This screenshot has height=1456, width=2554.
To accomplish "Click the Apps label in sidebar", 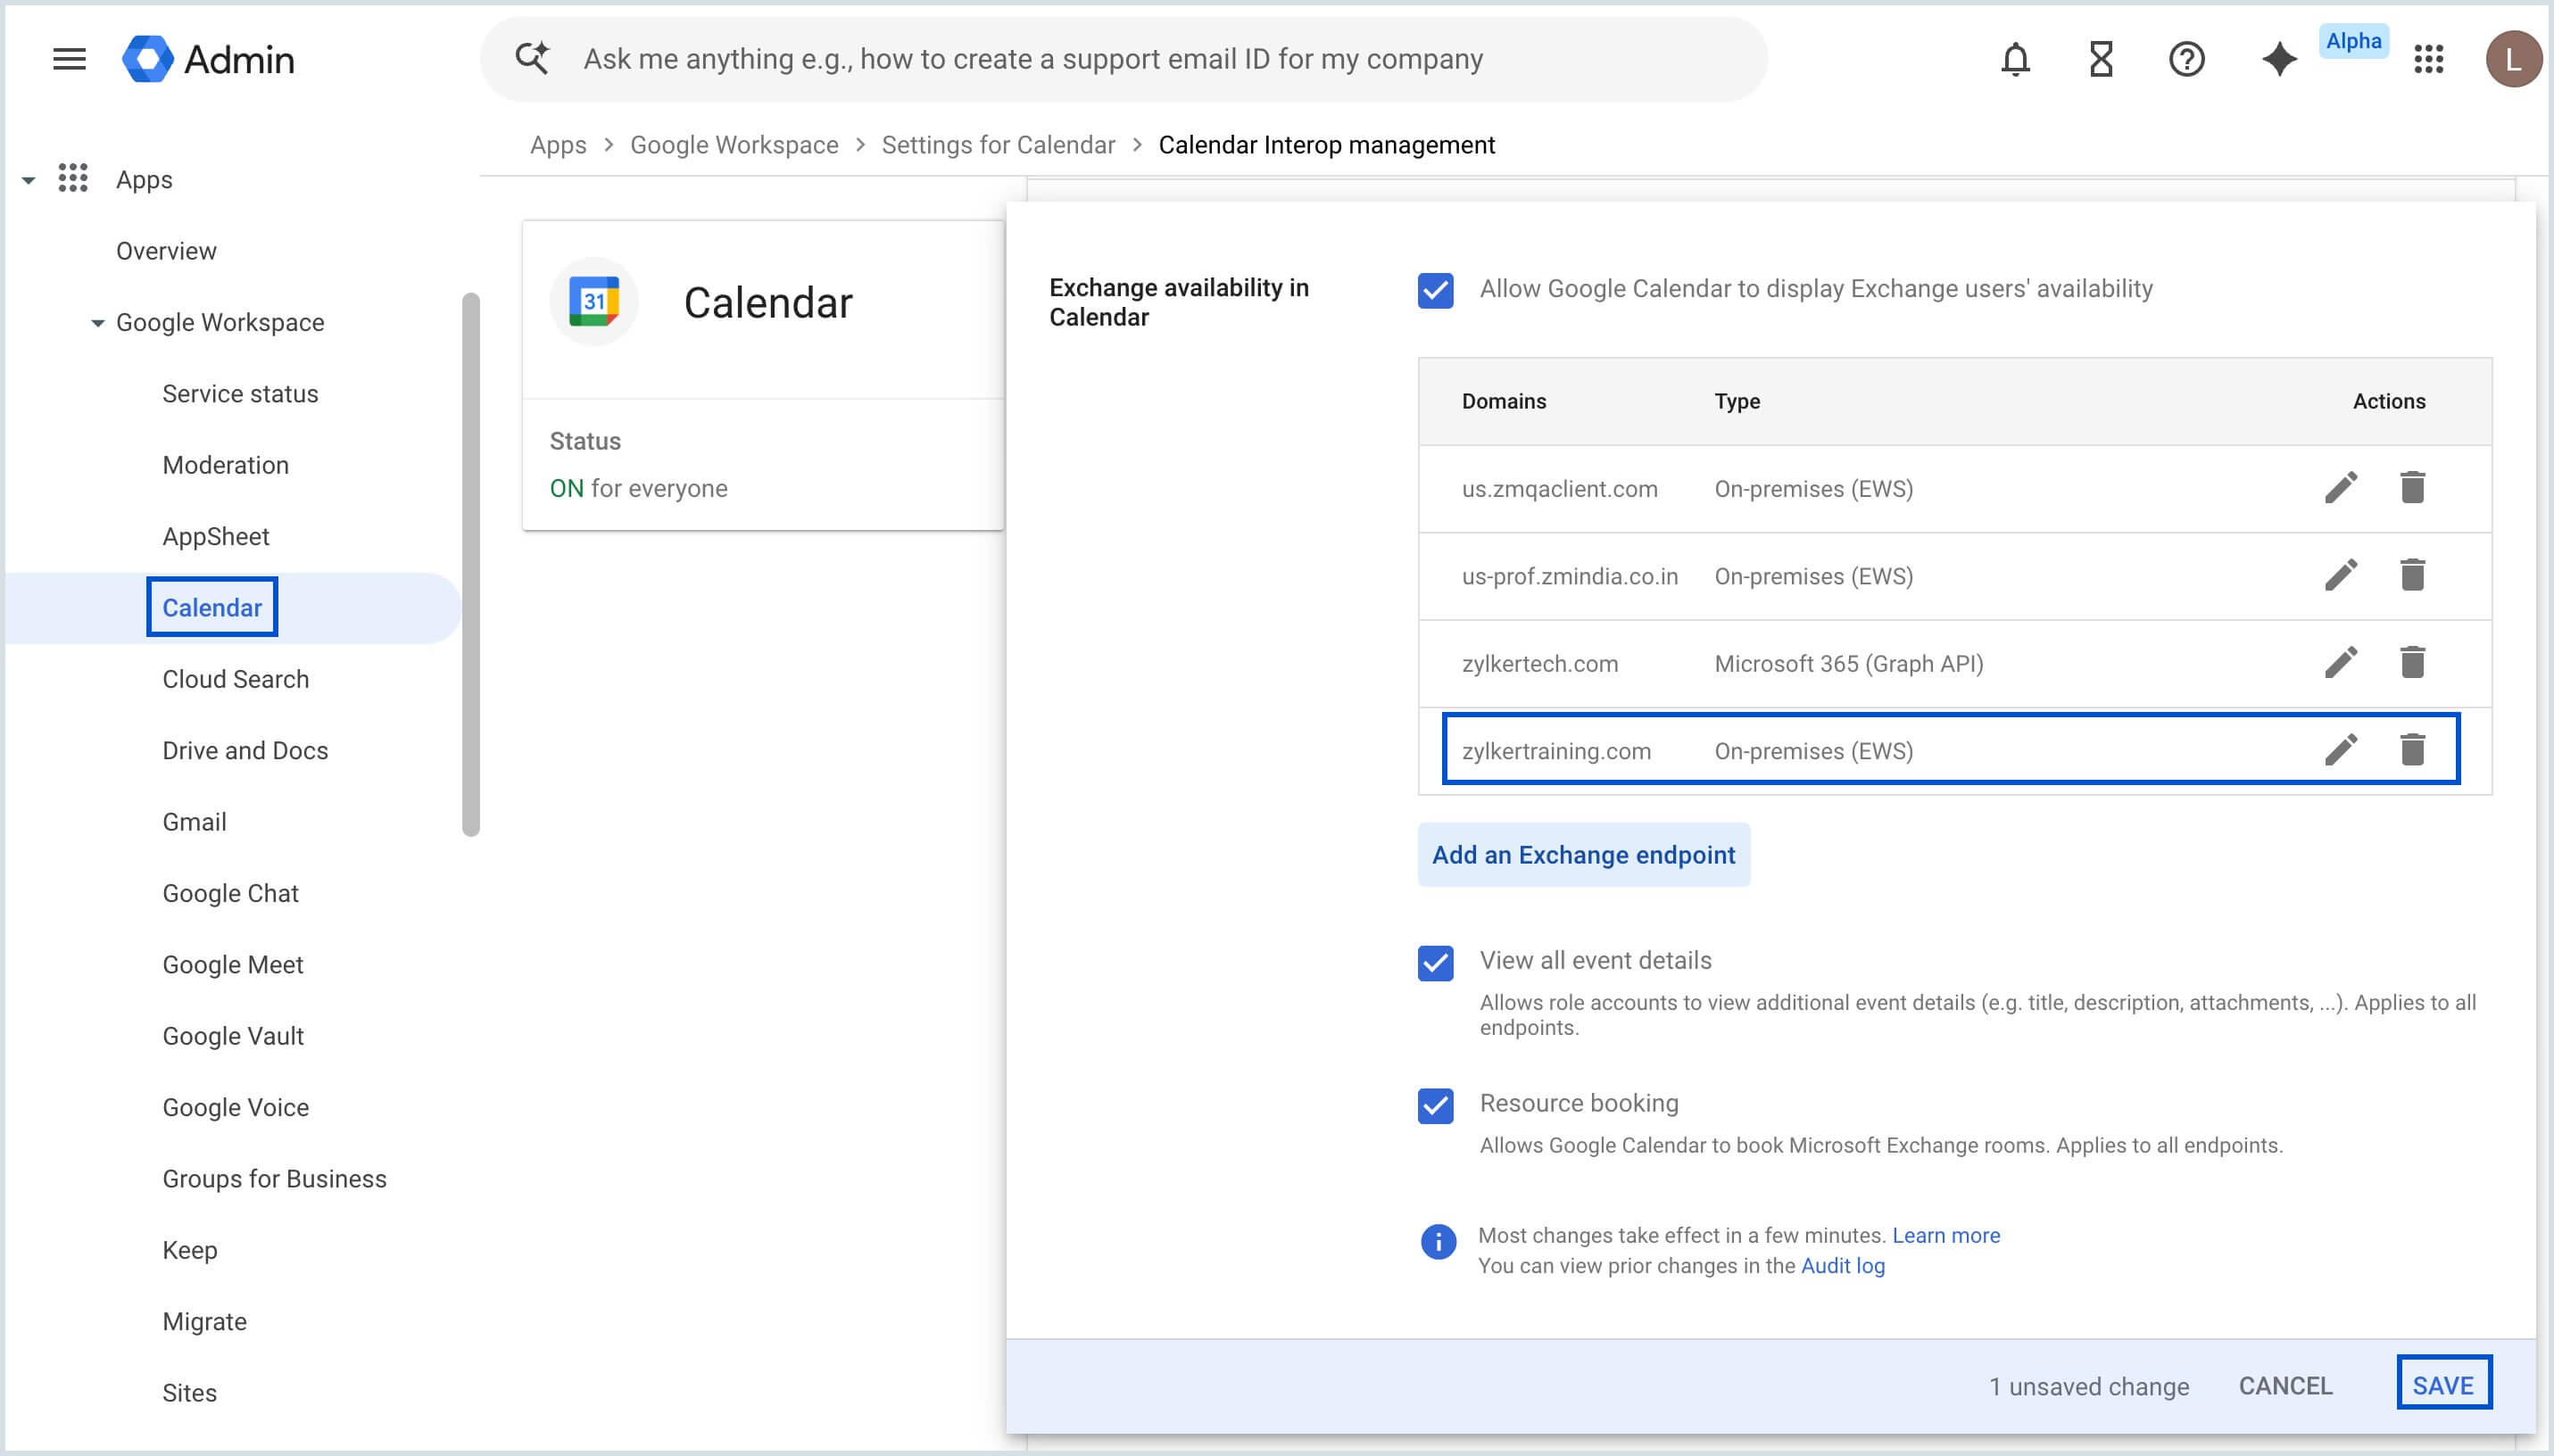I will pos(144,180).
